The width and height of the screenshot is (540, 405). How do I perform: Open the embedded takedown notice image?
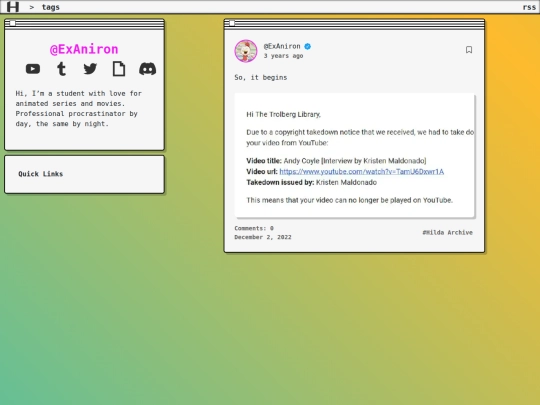pyautogui.click(x=355, y=155)
